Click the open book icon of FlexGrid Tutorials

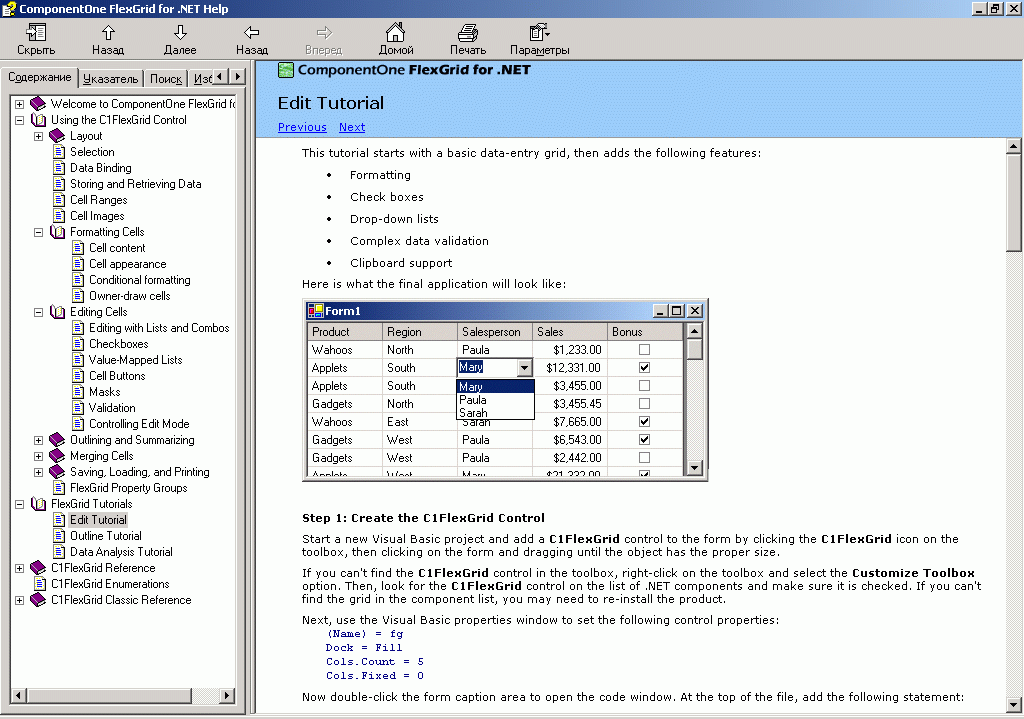tap(39, 504)
